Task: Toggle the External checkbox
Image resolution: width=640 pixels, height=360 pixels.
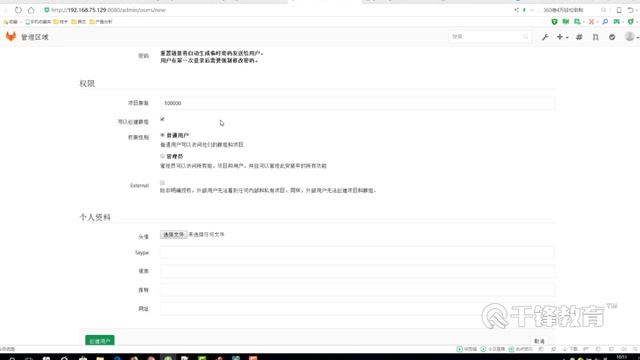Action: [x=162, y=182]
